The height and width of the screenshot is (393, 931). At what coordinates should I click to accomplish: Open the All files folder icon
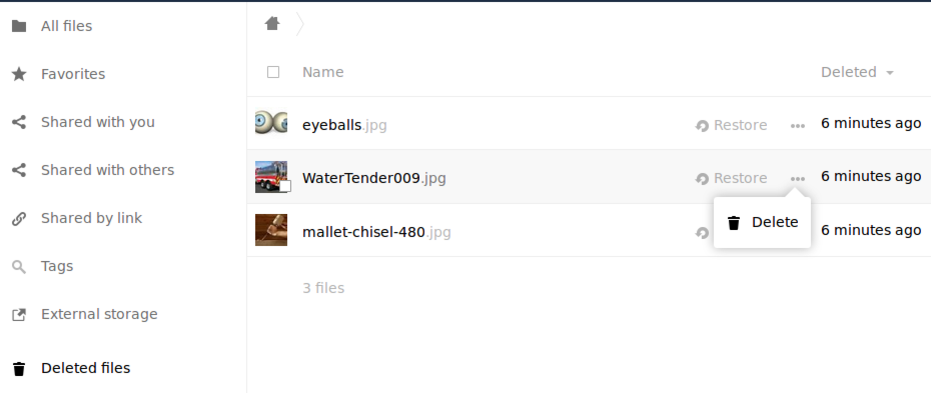19,26
